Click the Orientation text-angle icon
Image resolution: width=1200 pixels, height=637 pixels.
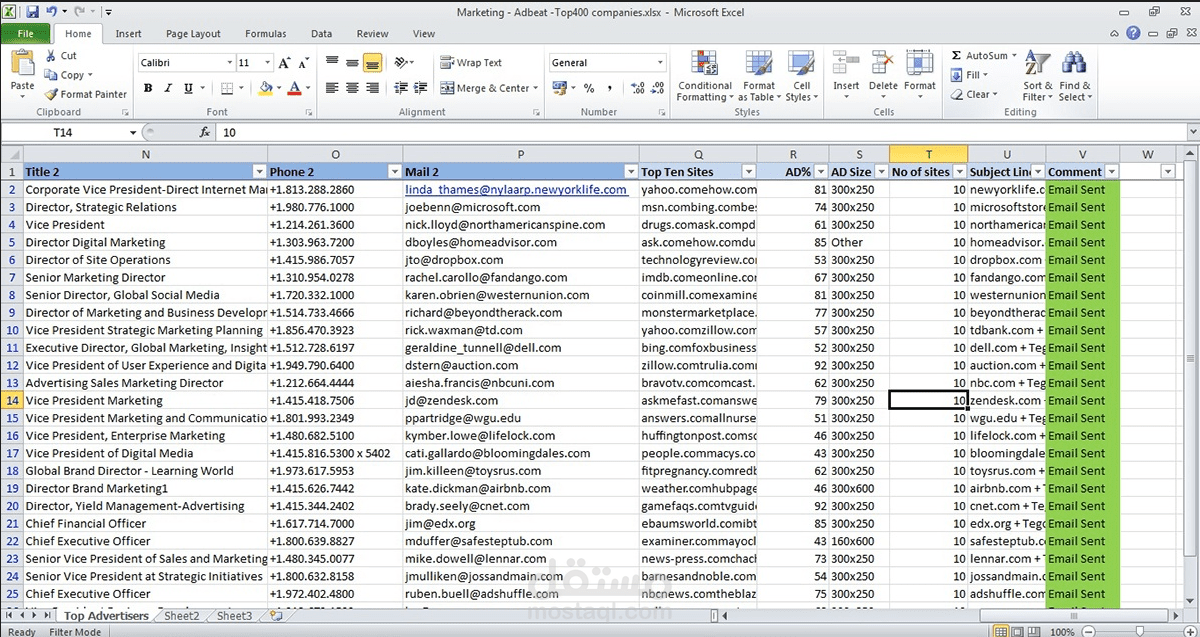pos(401,63)
